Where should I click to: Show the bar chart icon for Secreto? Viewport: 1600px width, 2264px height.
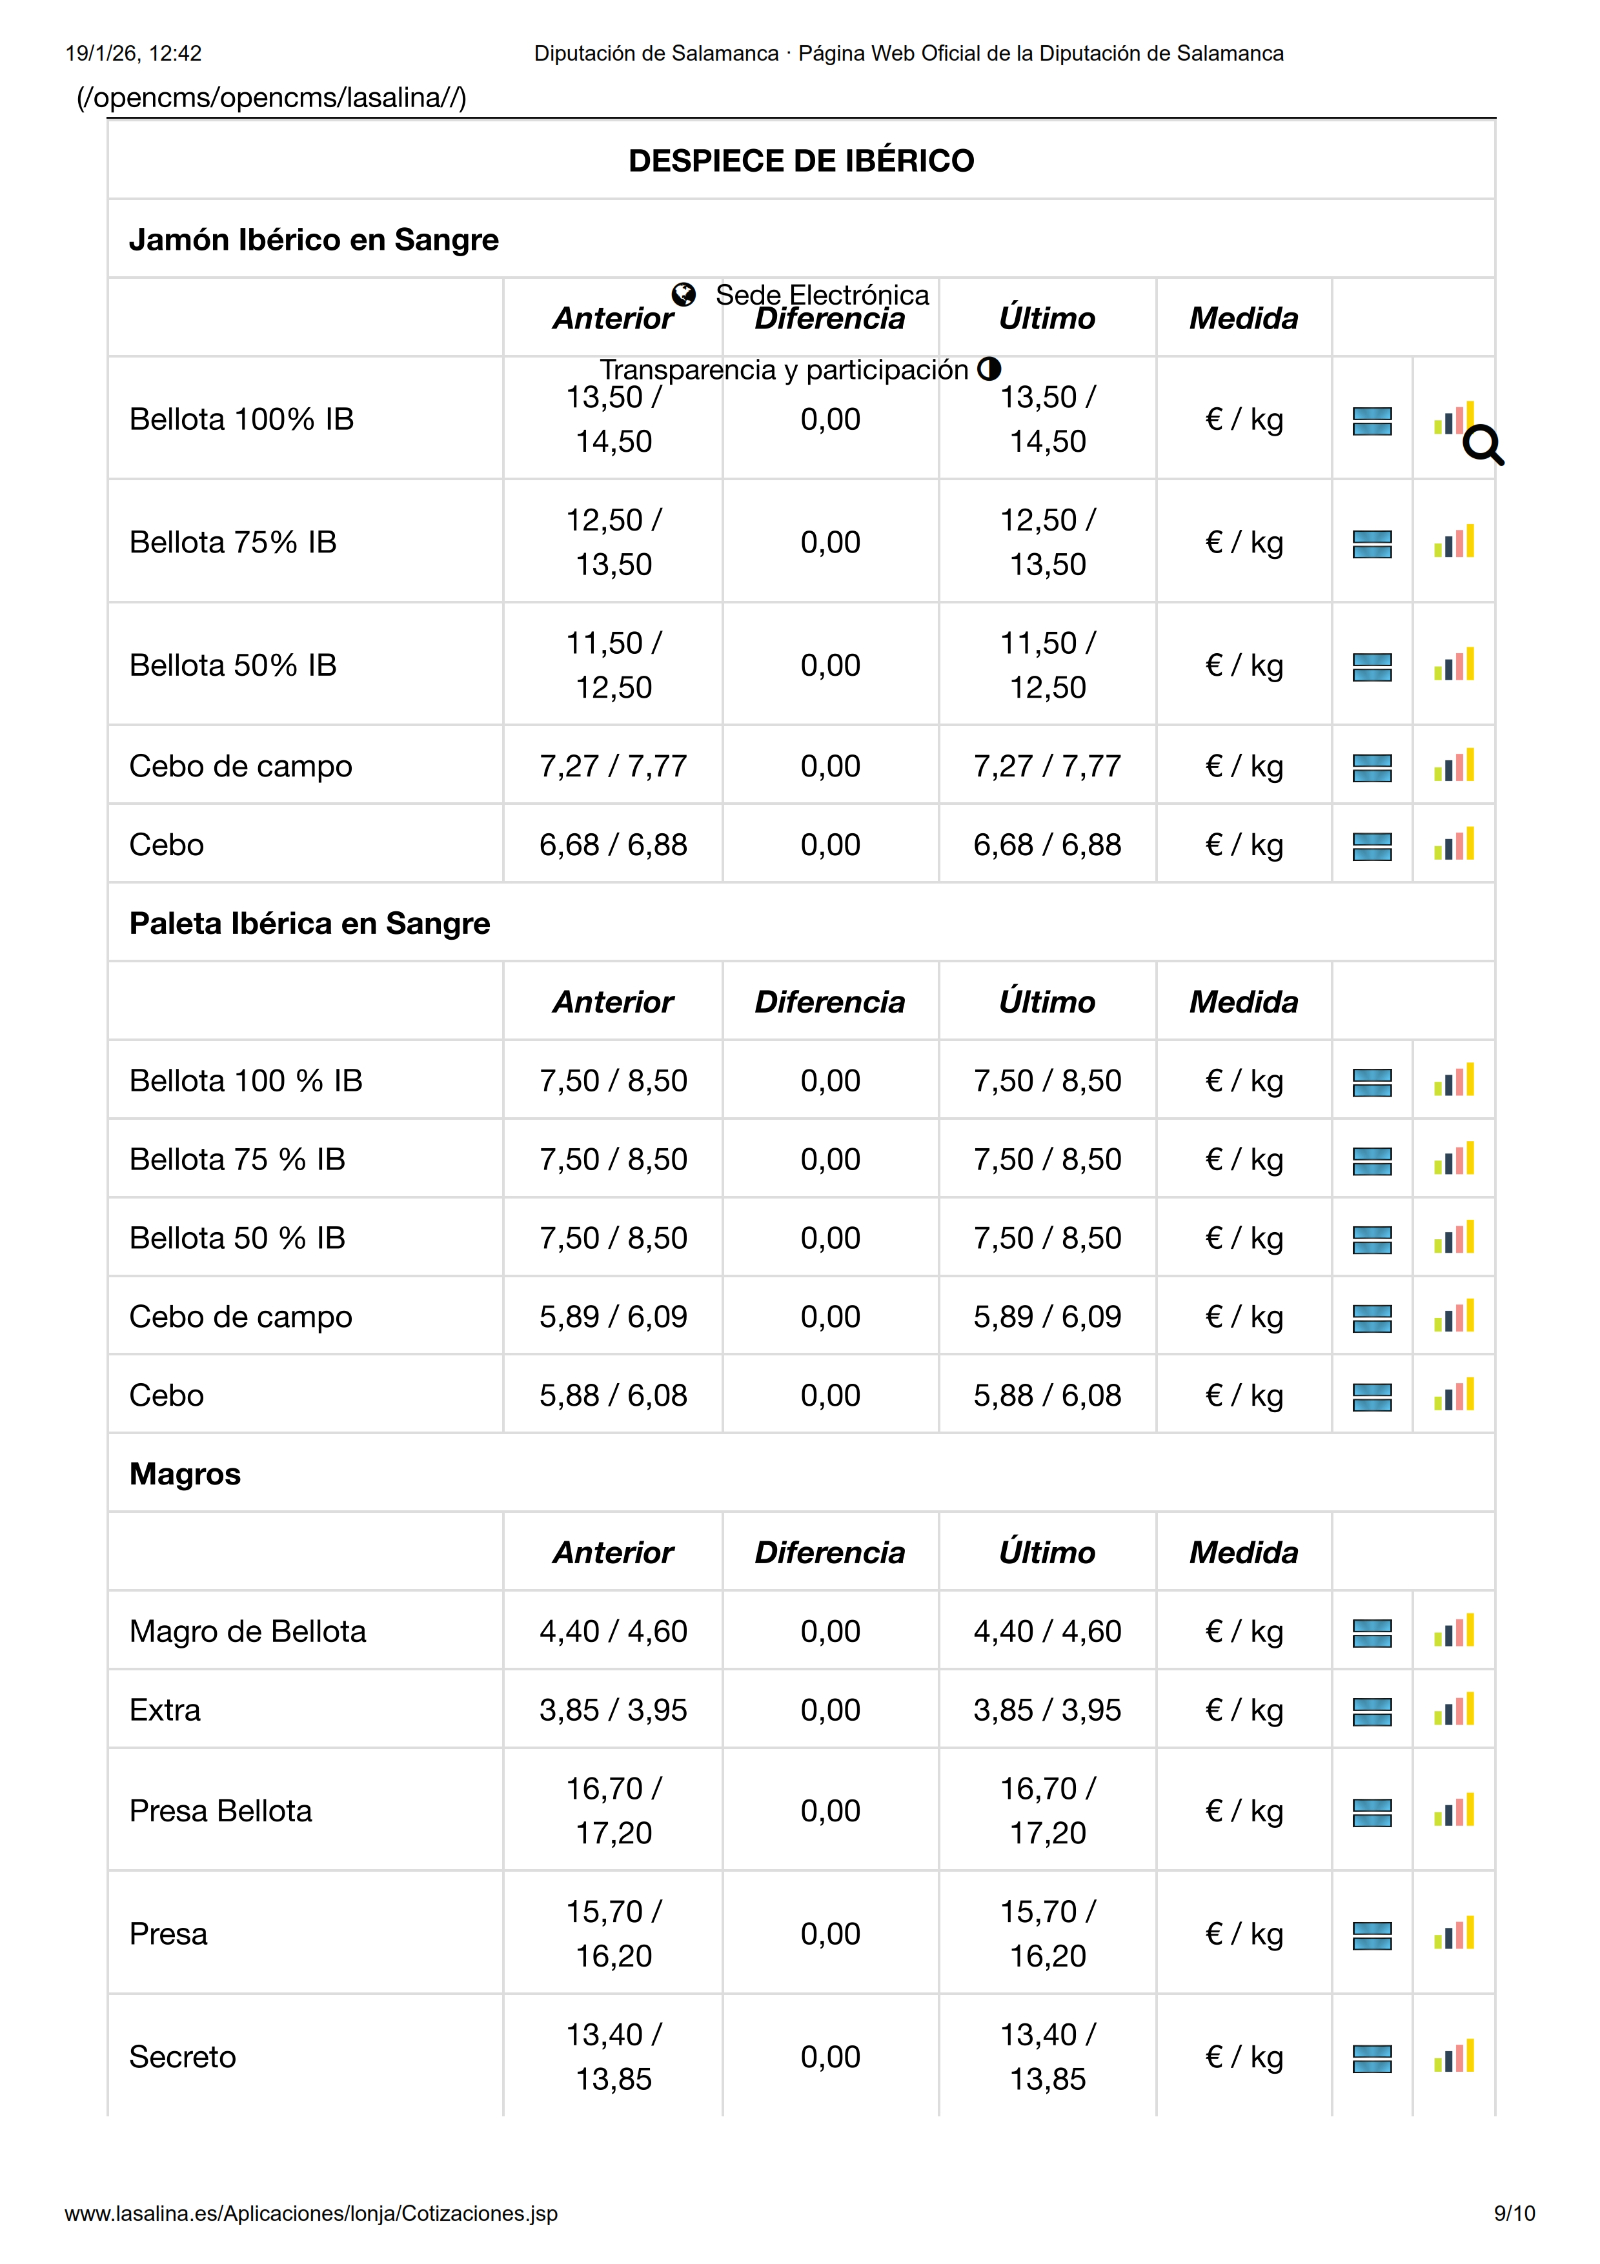tap(1453, 2057)
